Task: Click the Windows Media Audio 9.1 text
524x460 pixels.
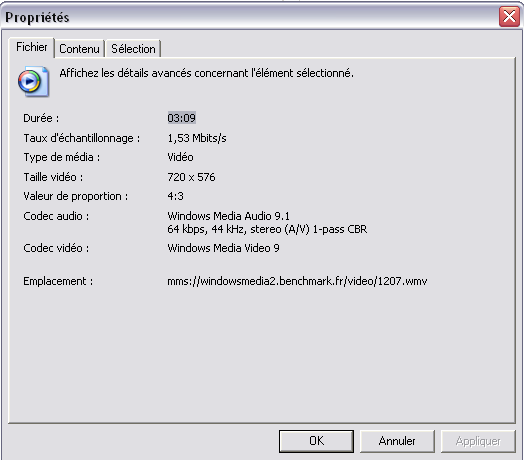Action: (x=229, y=216)
